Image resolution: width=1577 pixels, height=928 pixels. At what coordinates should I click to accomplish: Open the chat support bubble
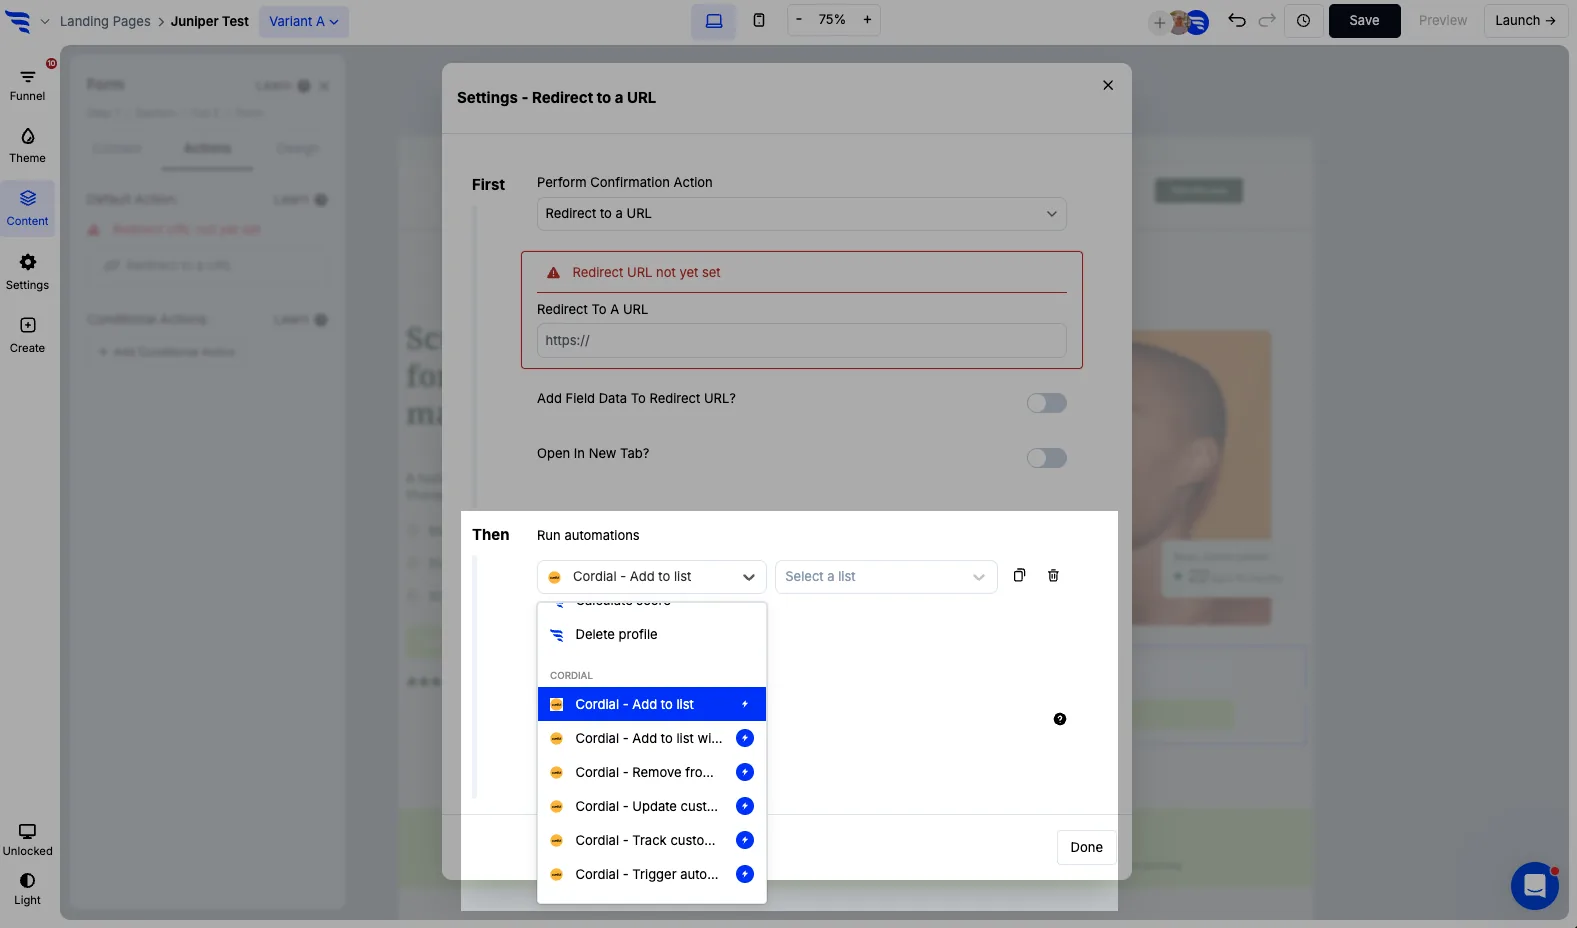pyautogui.click(x=1535, y=885)
